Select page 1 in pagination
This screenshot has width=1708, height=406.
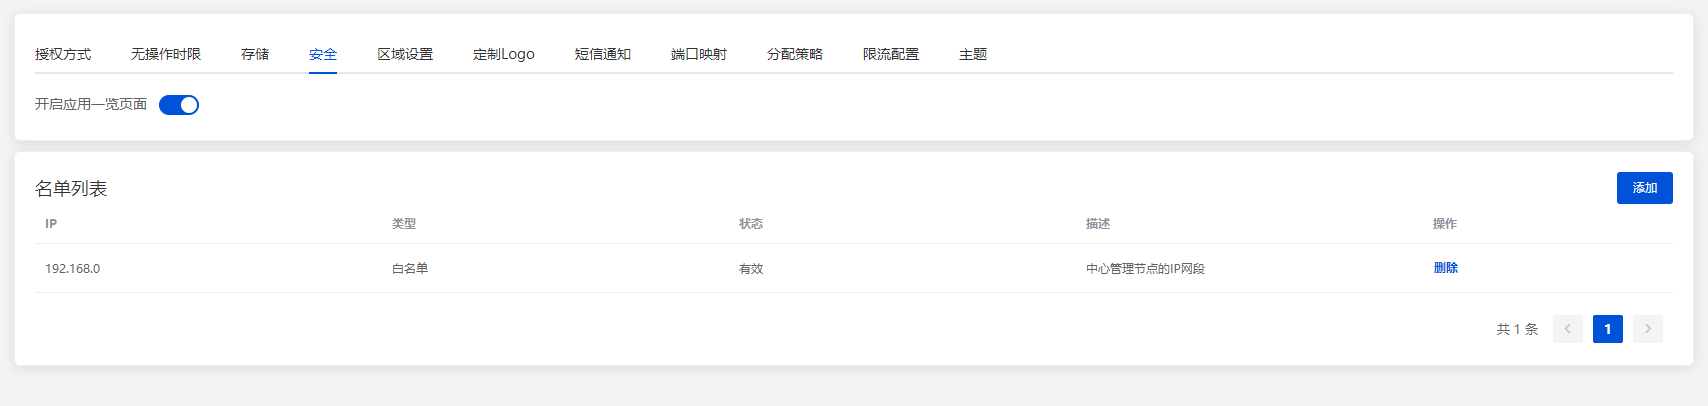click(x=1607, y=329)
